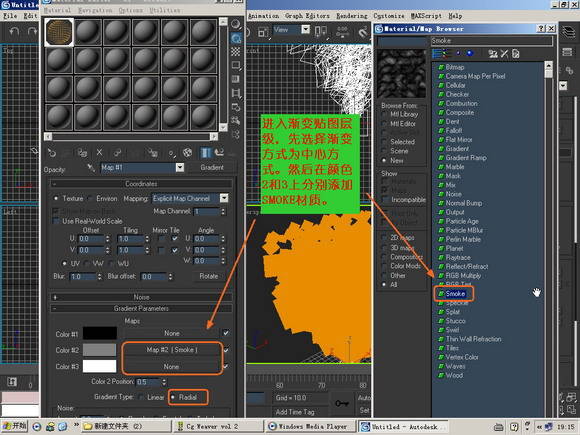Open Material/Map Navigator icon

pyautogui.click(x=236, y=134)
